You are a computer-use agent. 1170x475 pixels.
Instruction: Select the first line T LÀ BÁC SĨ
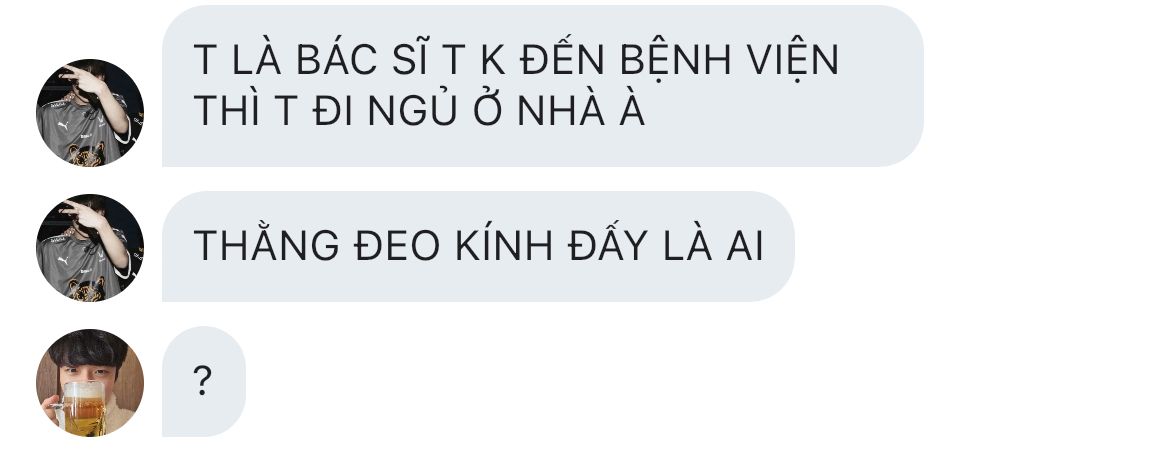(x=516, y=59)
